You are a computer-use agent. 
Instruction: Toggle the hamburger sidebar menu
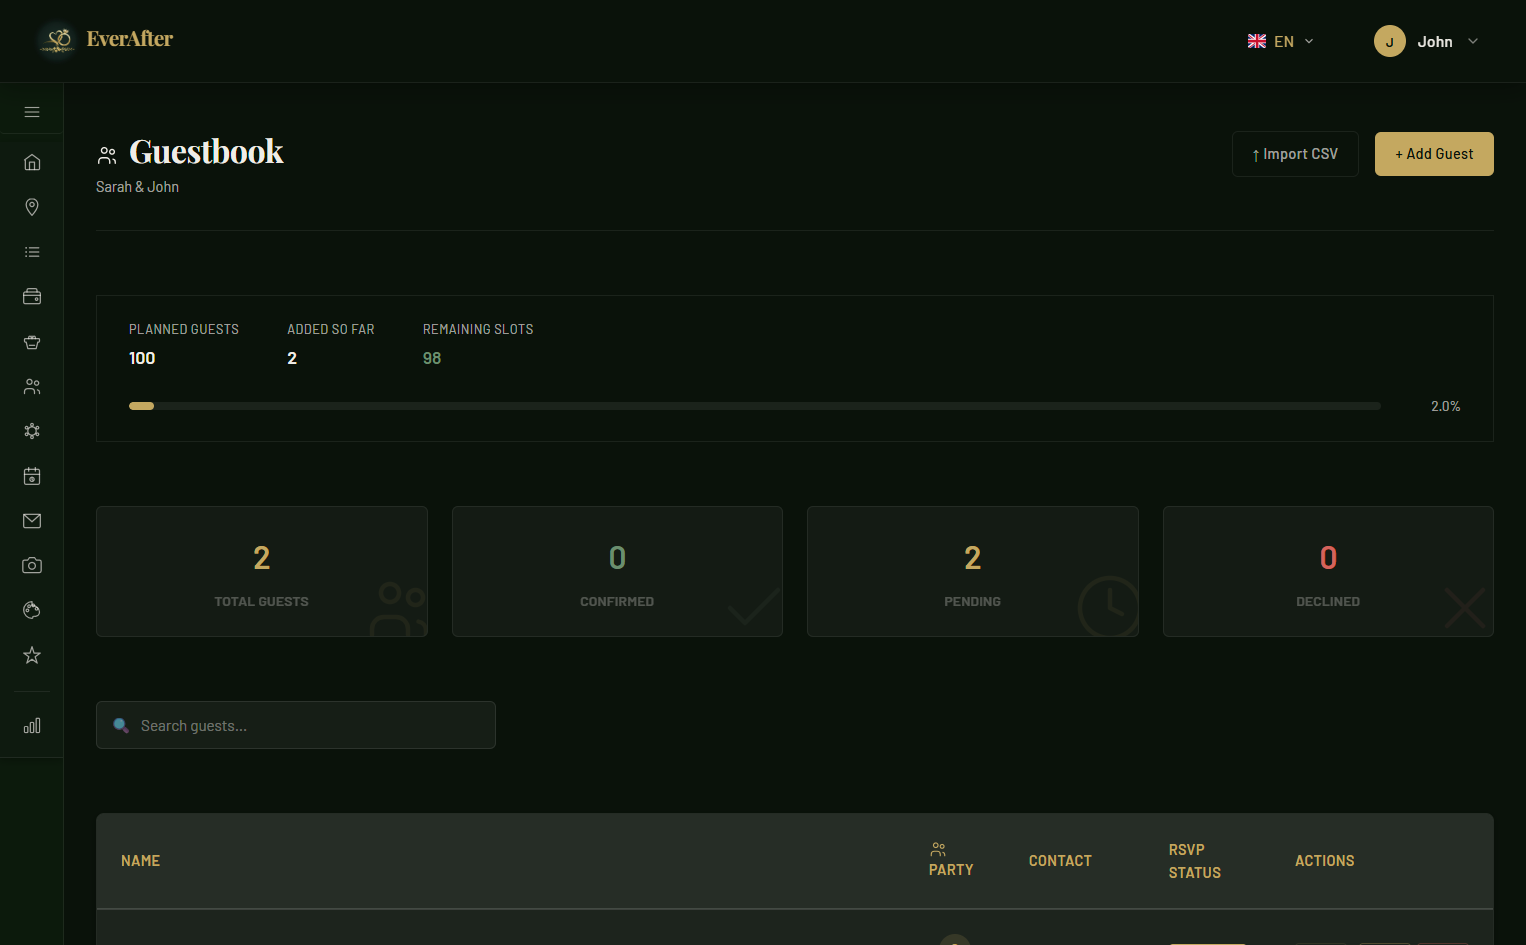[x=32, y=112]
